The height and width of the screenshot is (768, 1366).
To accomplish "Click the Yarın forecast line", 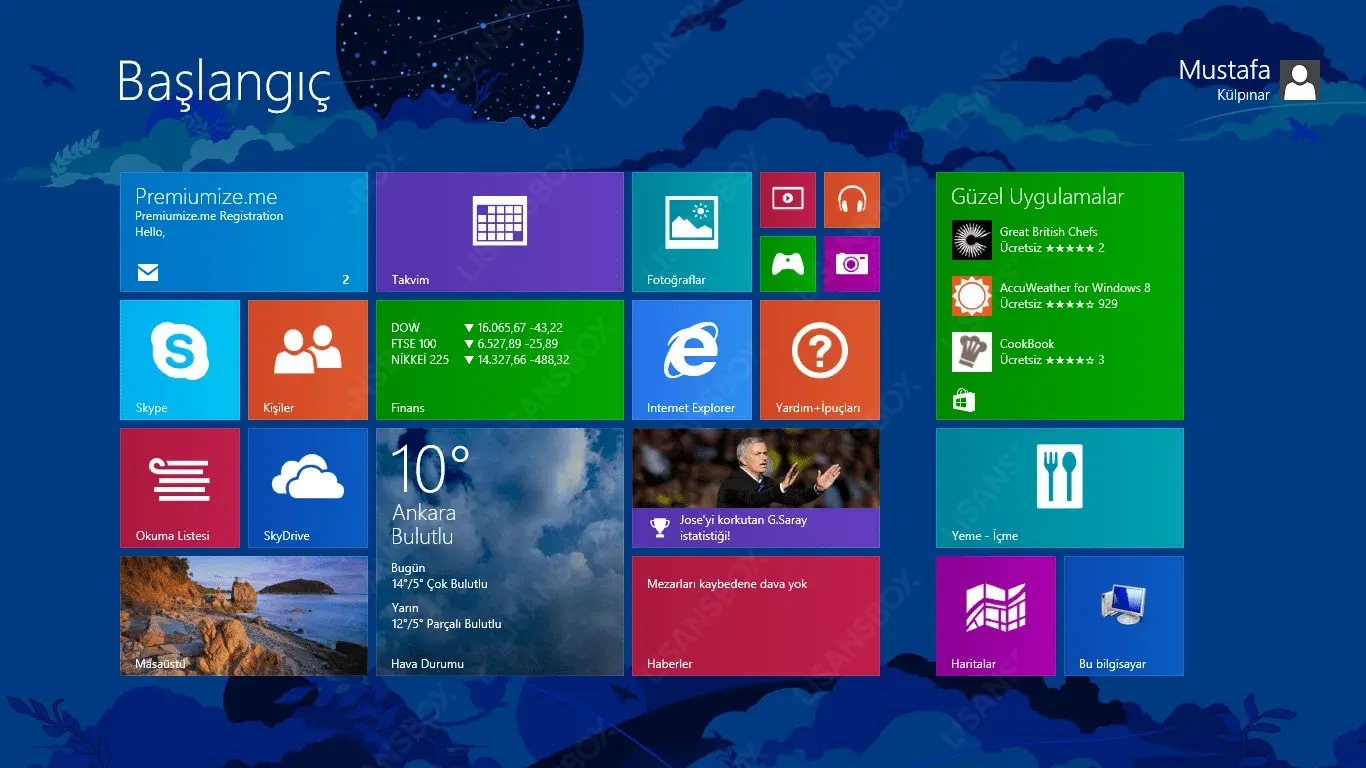I will [x=446, y=616].
